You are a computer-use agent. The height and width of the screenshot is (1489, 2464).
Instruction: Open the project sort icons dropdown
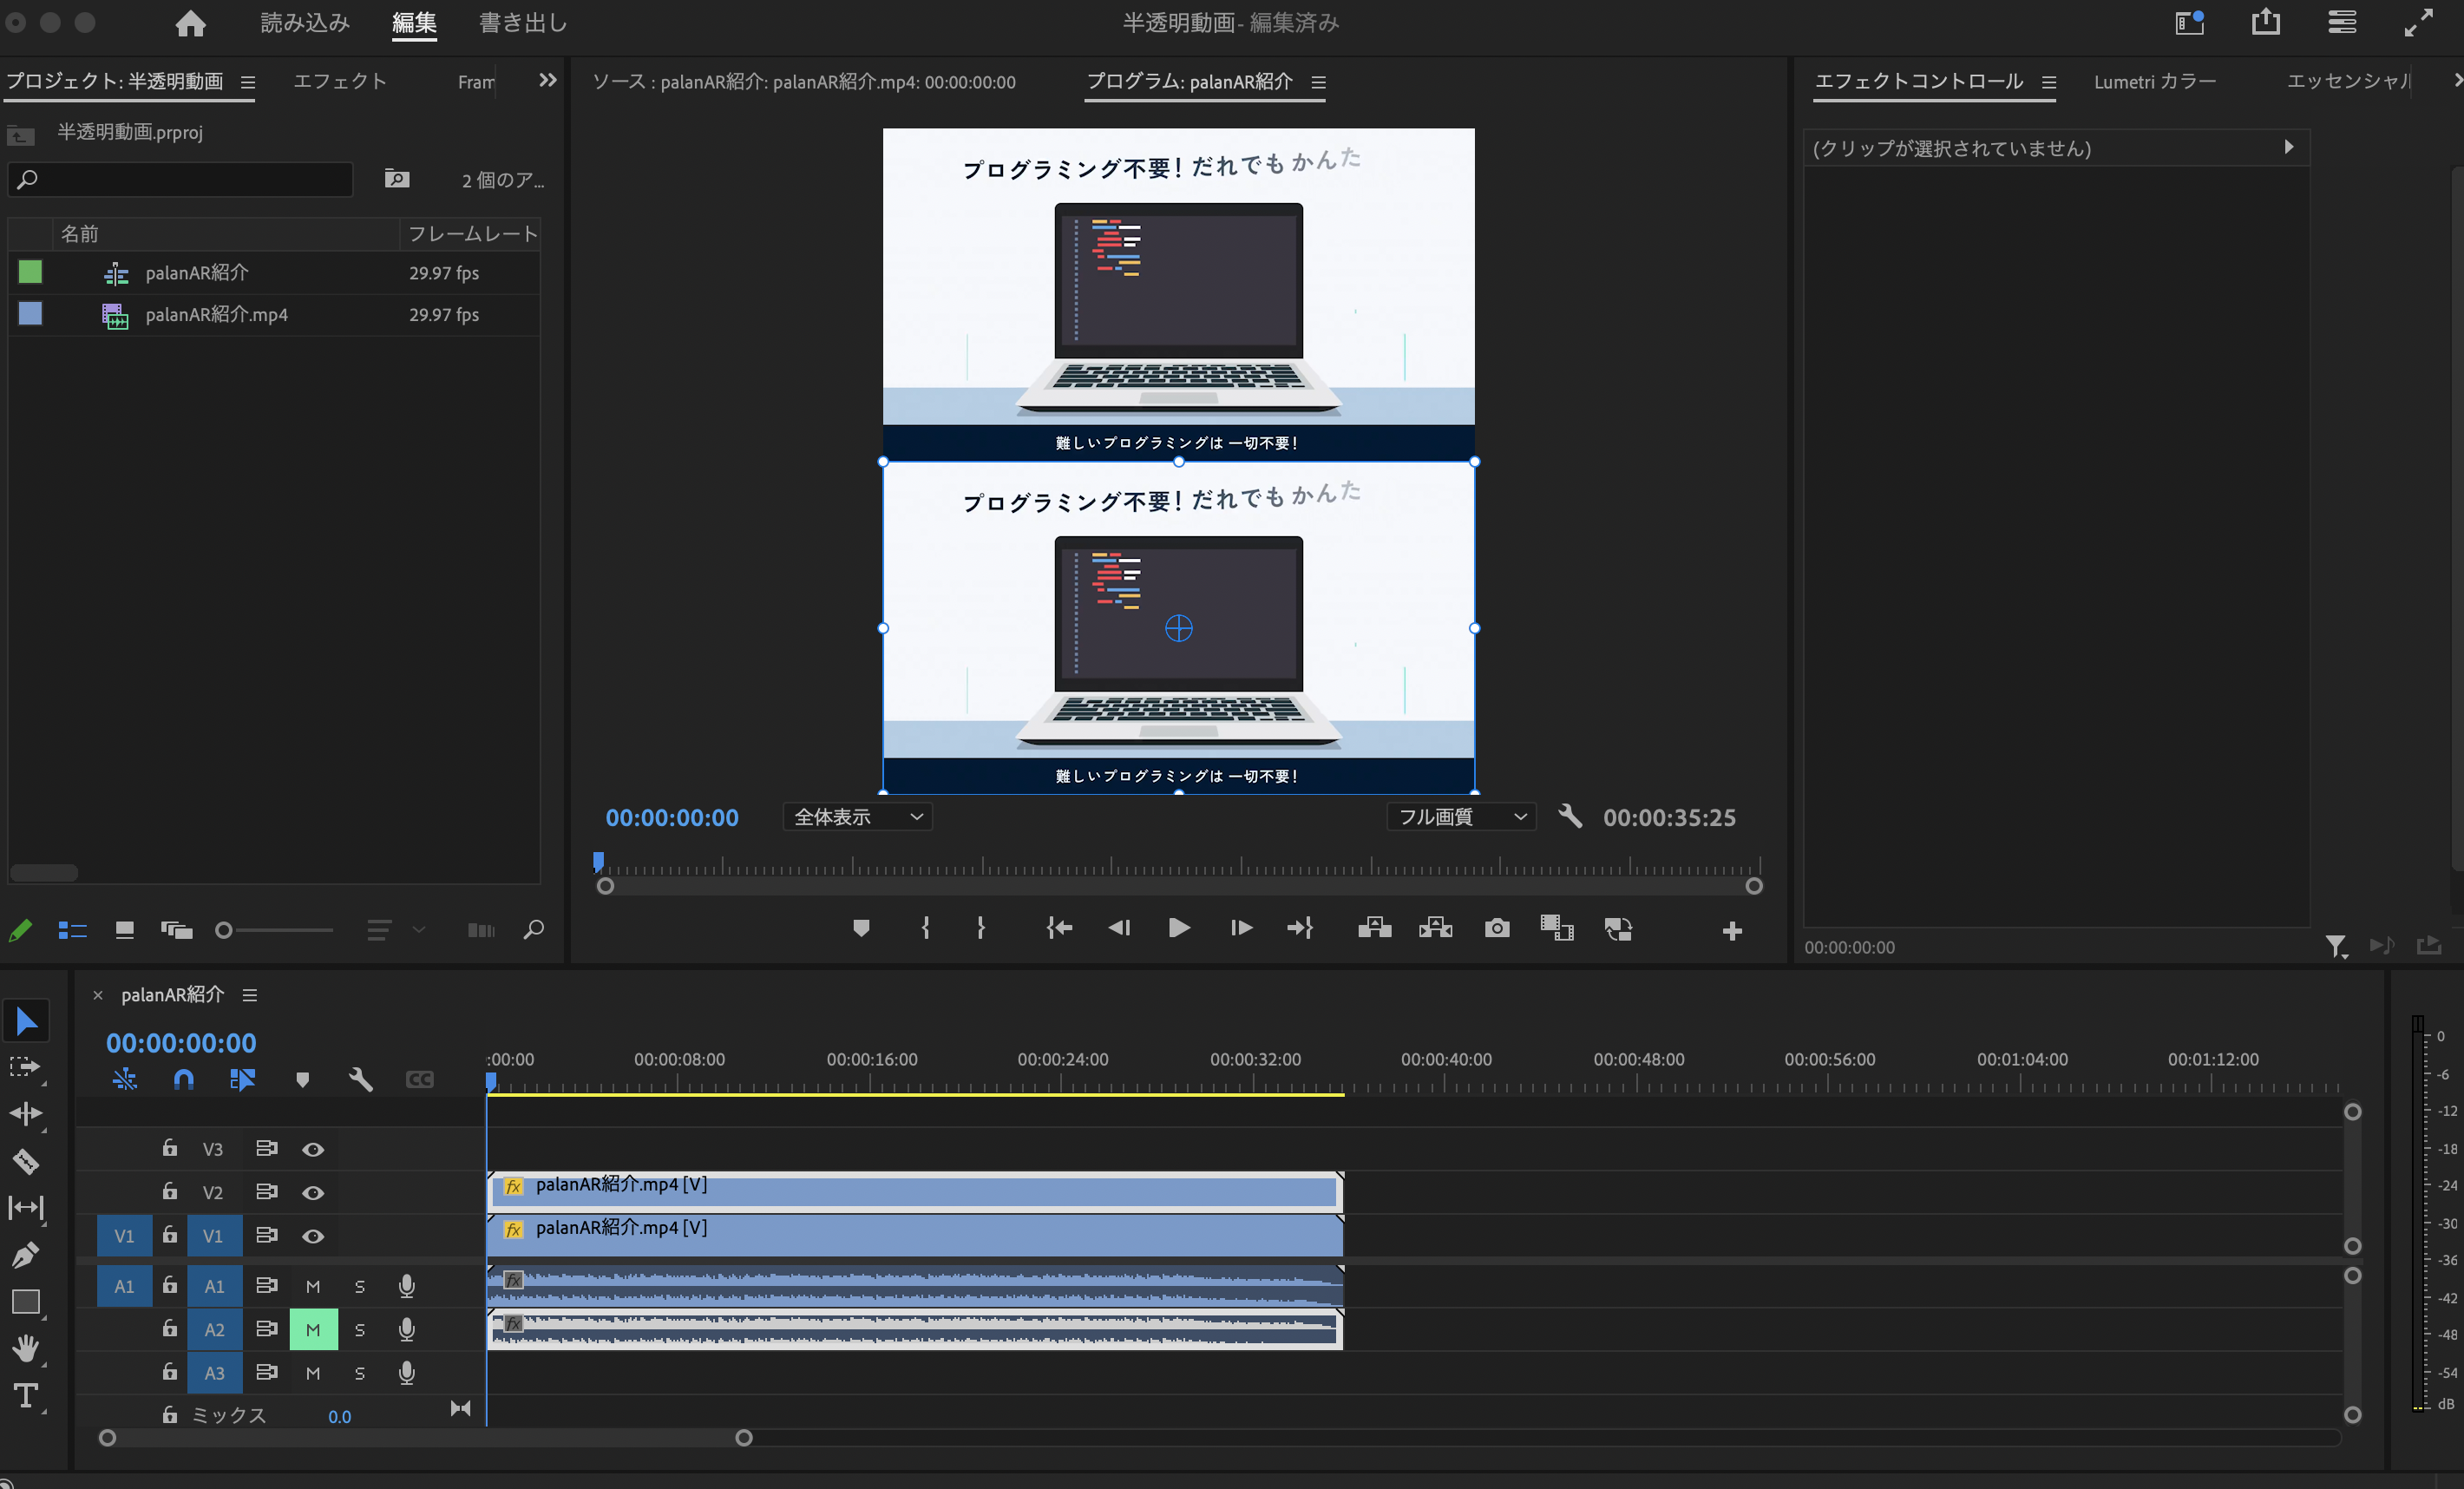395,930
